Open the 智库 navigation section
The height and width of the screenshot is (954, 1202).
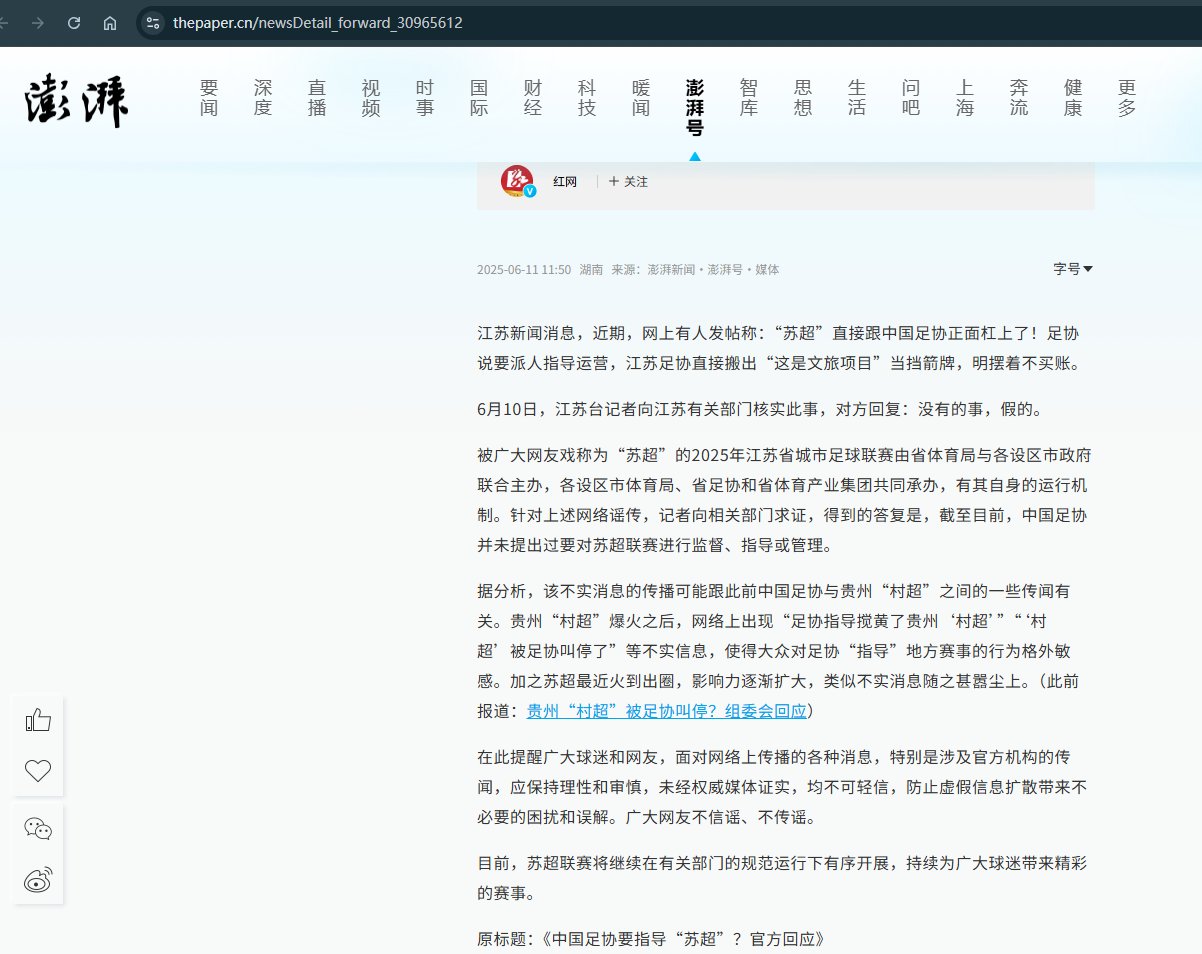pyautogui.click(x=749, y=98)
